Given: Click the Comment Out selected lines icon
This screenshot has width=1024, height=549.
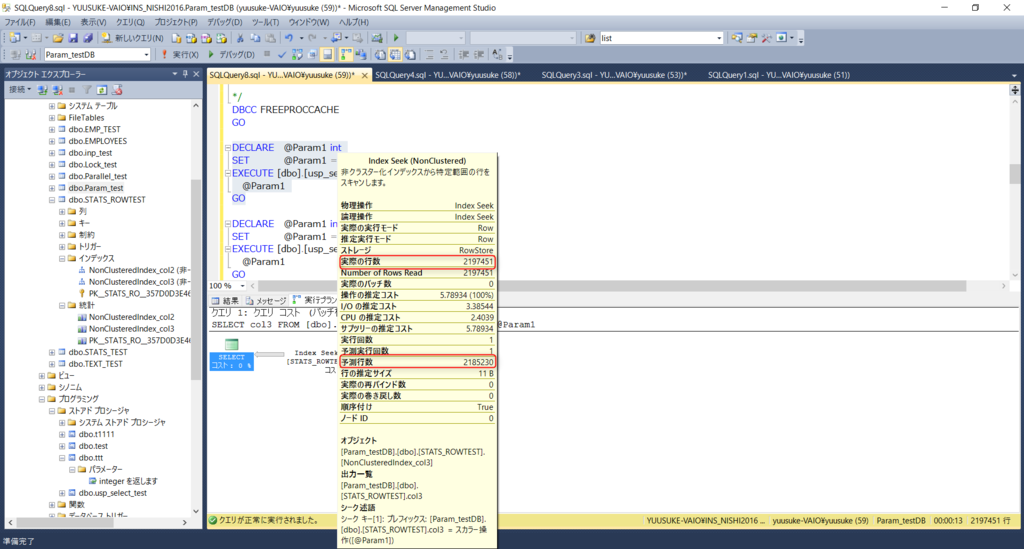Looking at the screenshot, I should [429, 55].
